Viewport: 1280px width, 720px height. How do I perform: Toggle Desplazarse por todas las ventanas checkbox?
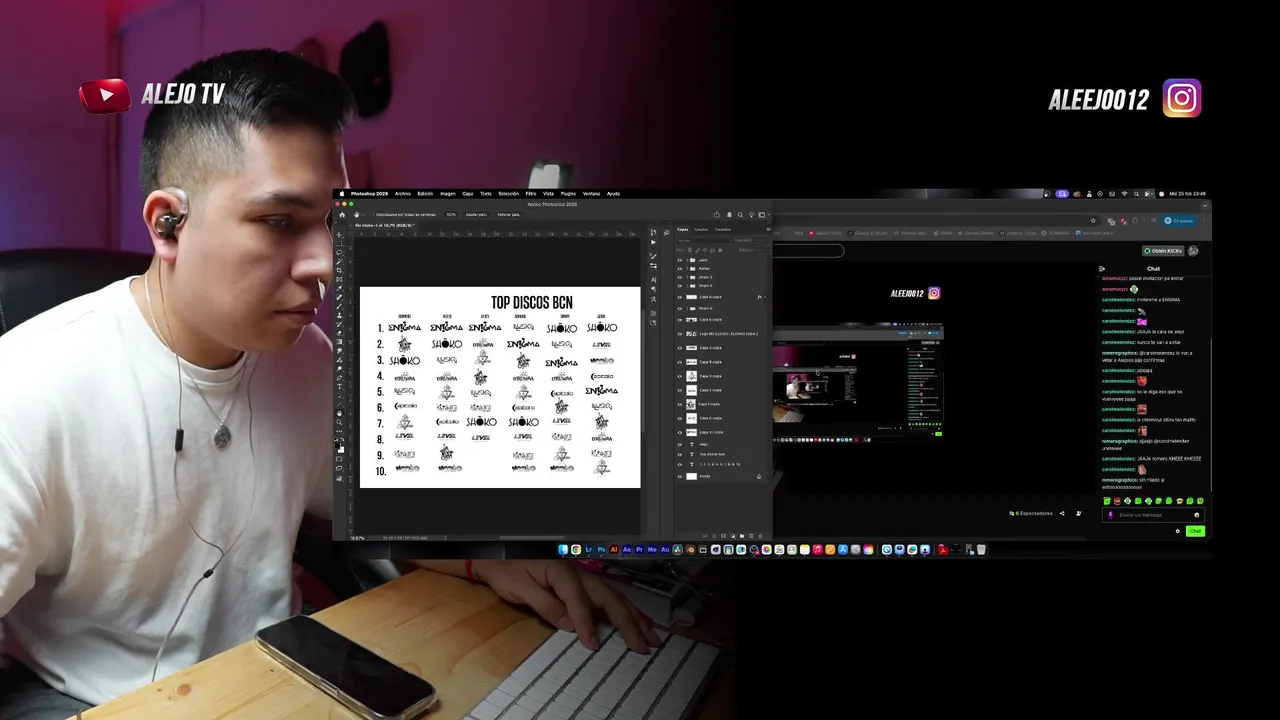click(373, 215)
